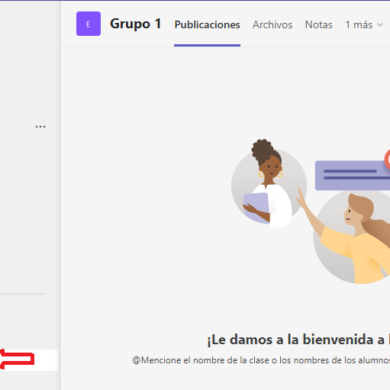Go to the Notas tab

tap(319, 25)
